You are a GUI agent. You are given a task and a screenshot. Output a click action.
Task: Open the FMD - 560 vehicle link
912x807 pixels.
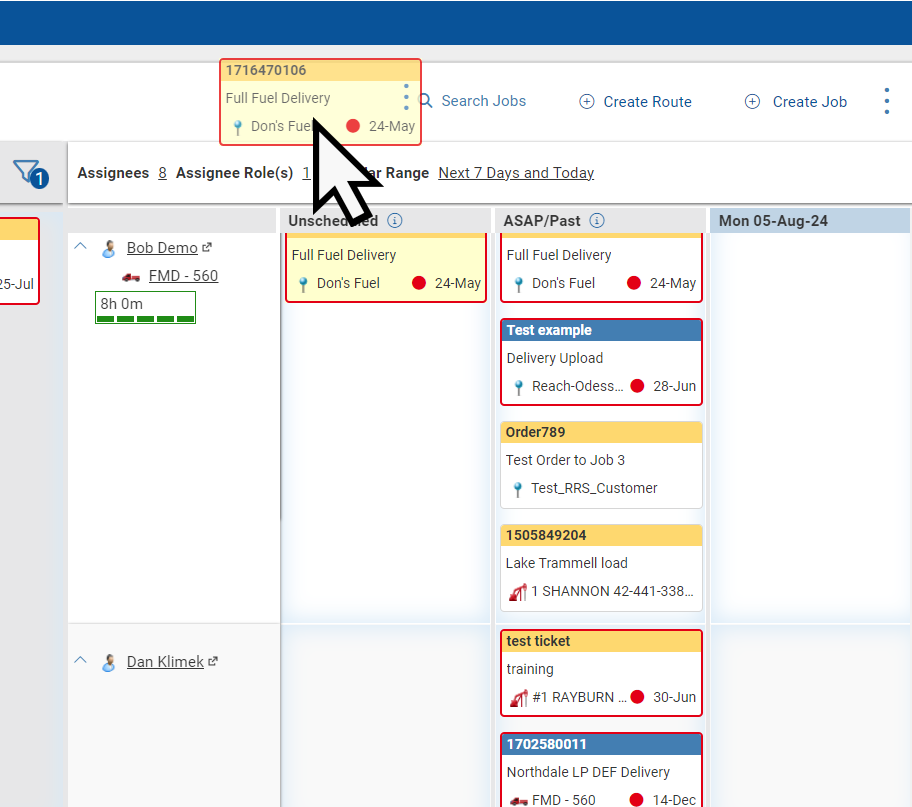tap(183, 276)
